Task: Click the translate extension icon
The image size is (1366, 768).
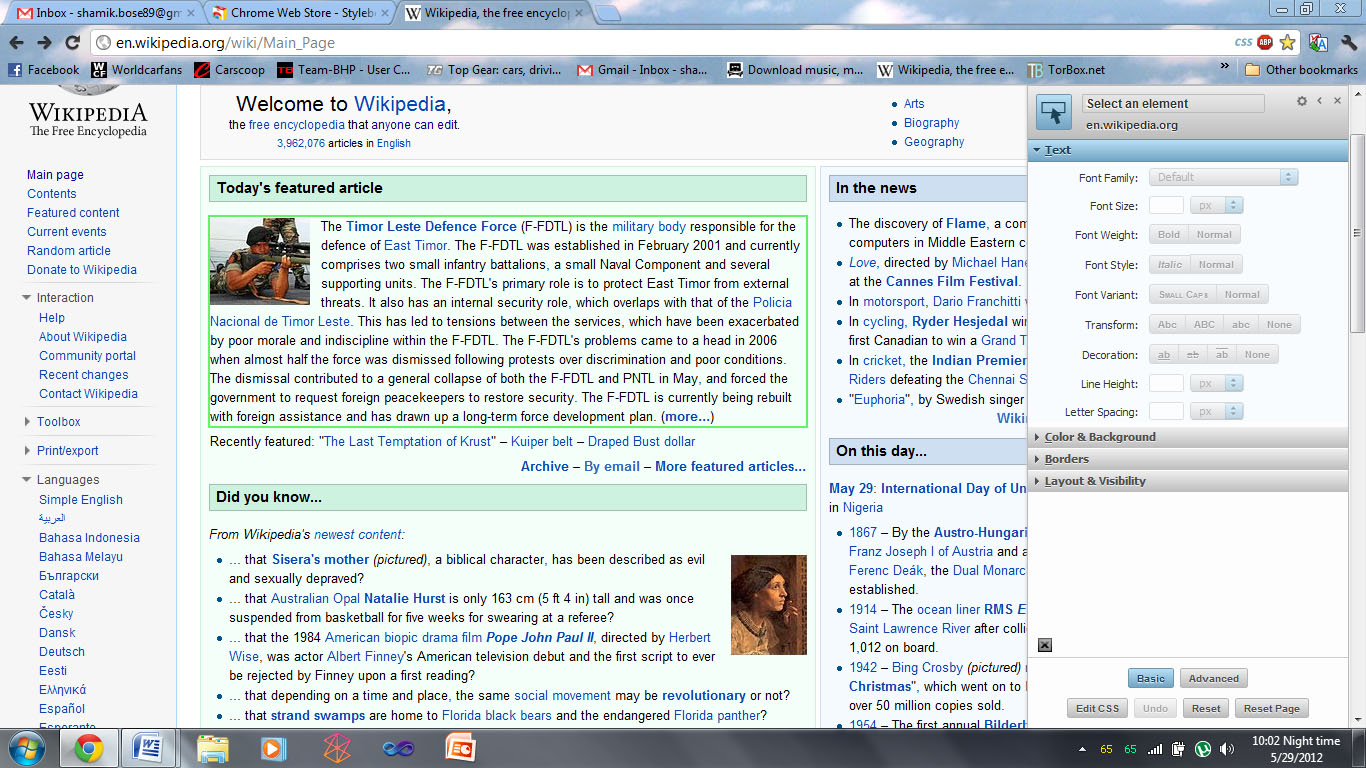Action: (x=1318, y=42)
